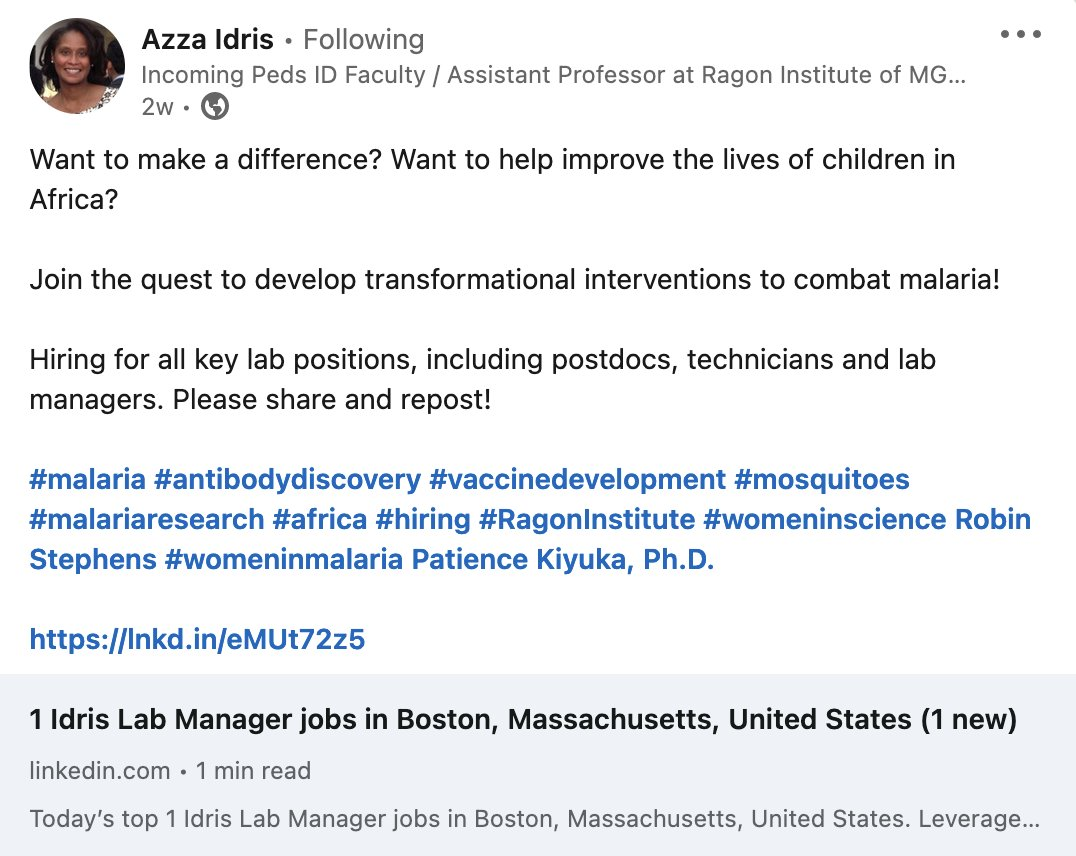Open the lnkd.in shortened URL
This screenshot has height=856, width=1076.
[197, 640]
